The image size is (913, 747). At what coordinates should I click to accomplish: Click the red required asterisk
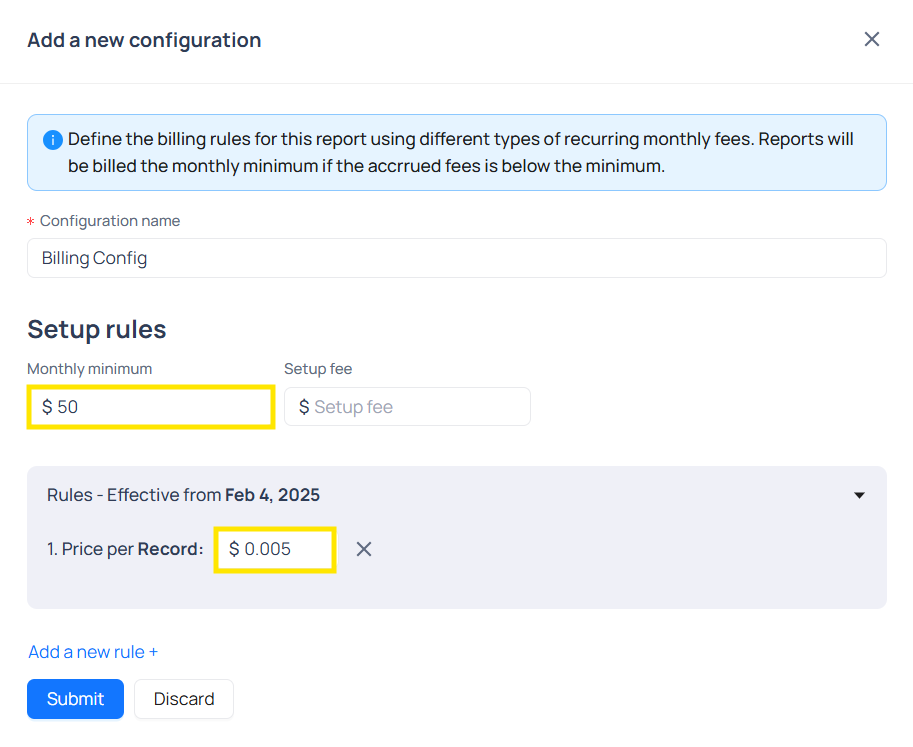31,221
